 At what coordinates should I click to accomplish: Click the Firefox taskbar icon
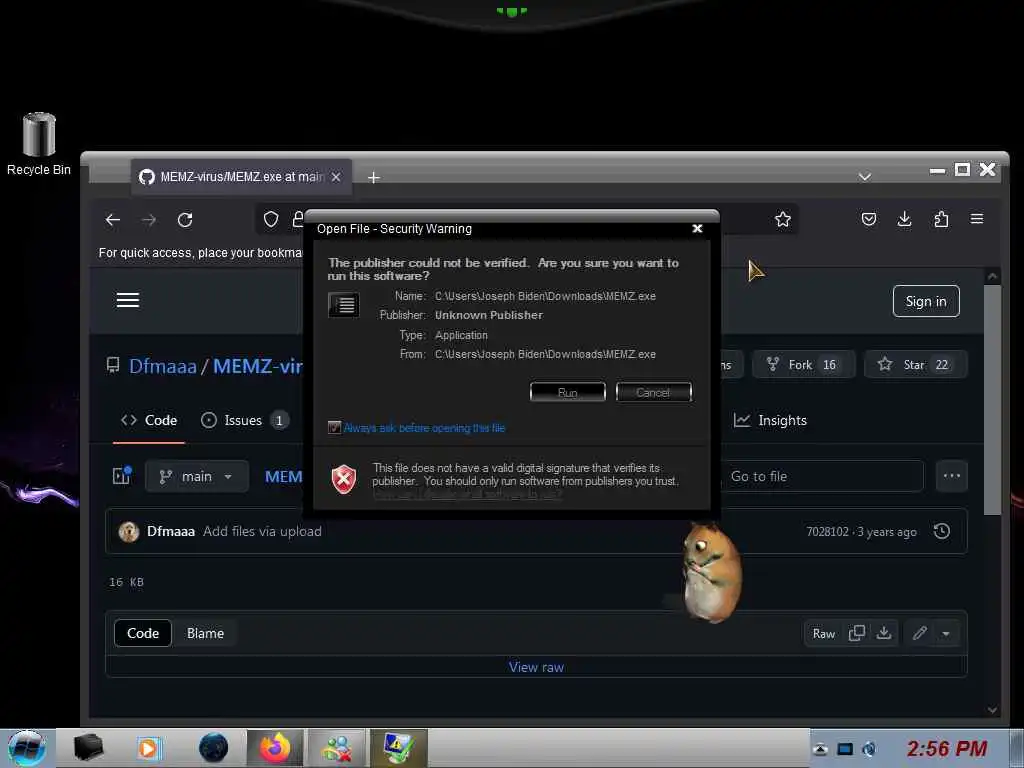point(275,748)
